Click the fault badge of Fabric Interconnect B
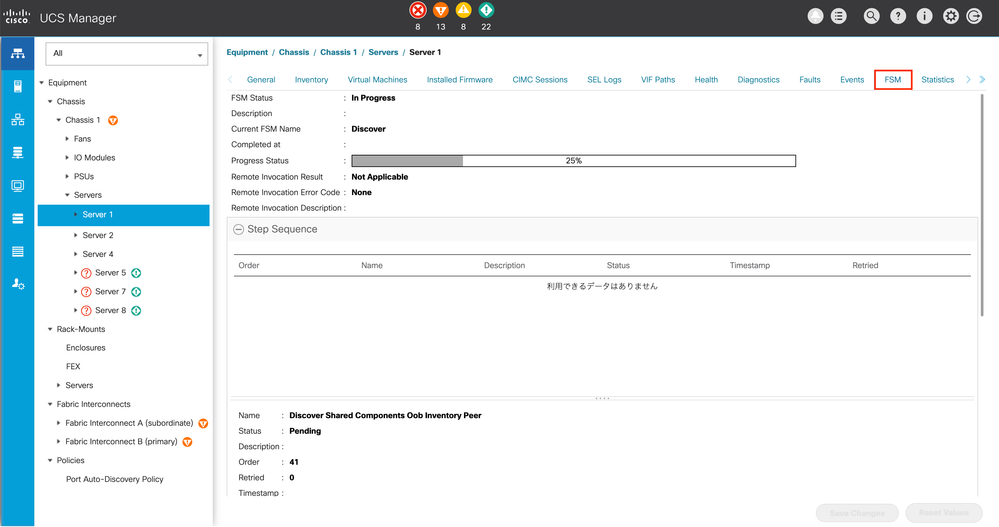 coord(187,442)
